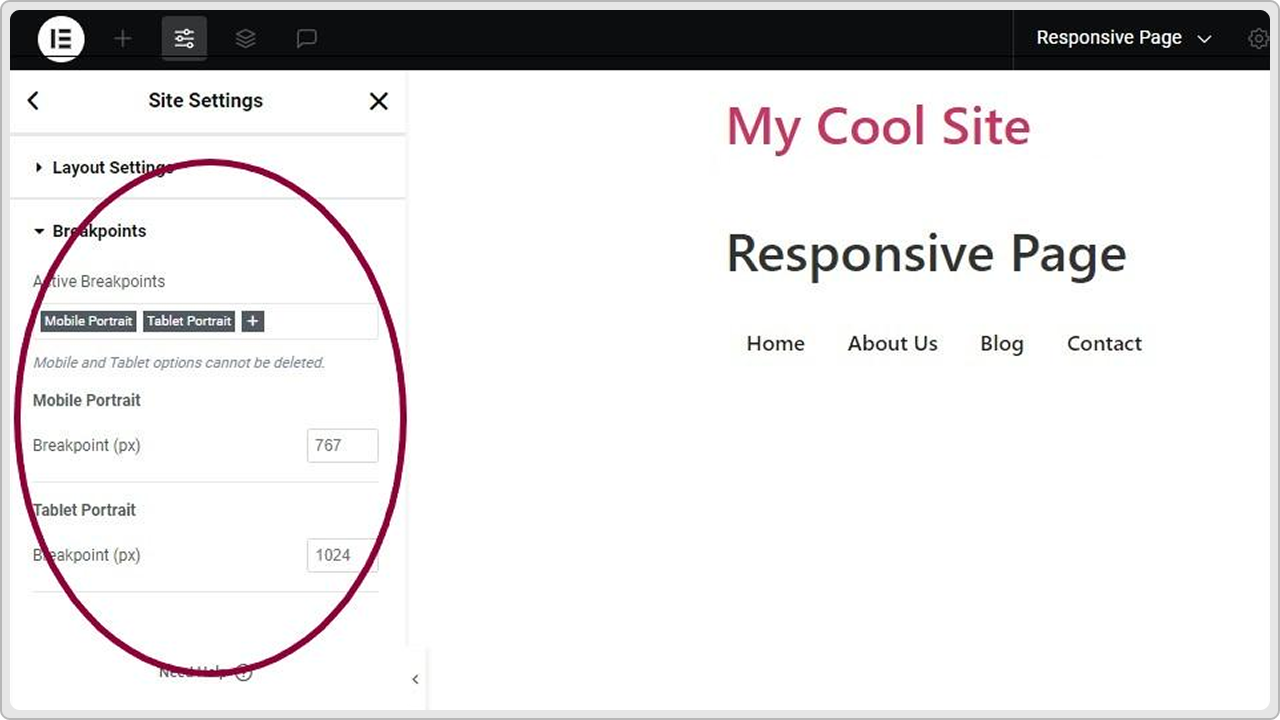Select the Site Settings sliders icon
This screenshot has width=1280, height=720.
[x=184, y=38]
